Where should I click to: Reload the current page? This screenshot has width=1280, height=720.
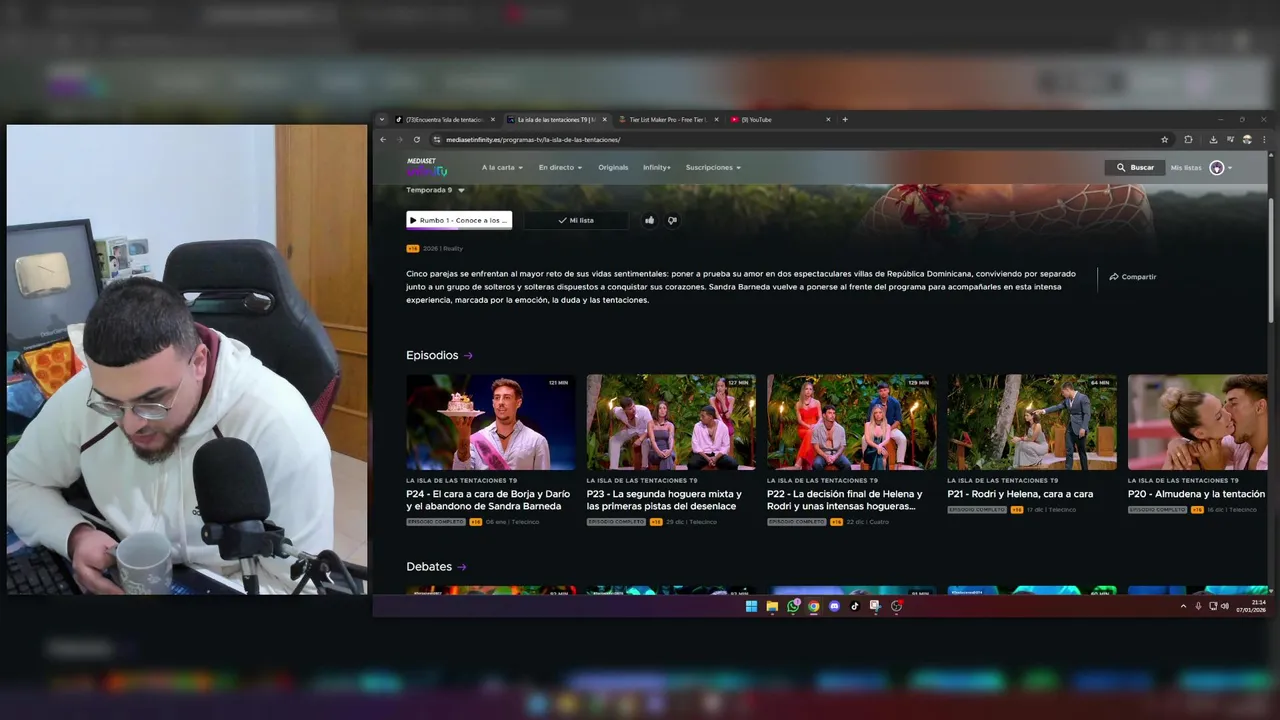point(417,140)
